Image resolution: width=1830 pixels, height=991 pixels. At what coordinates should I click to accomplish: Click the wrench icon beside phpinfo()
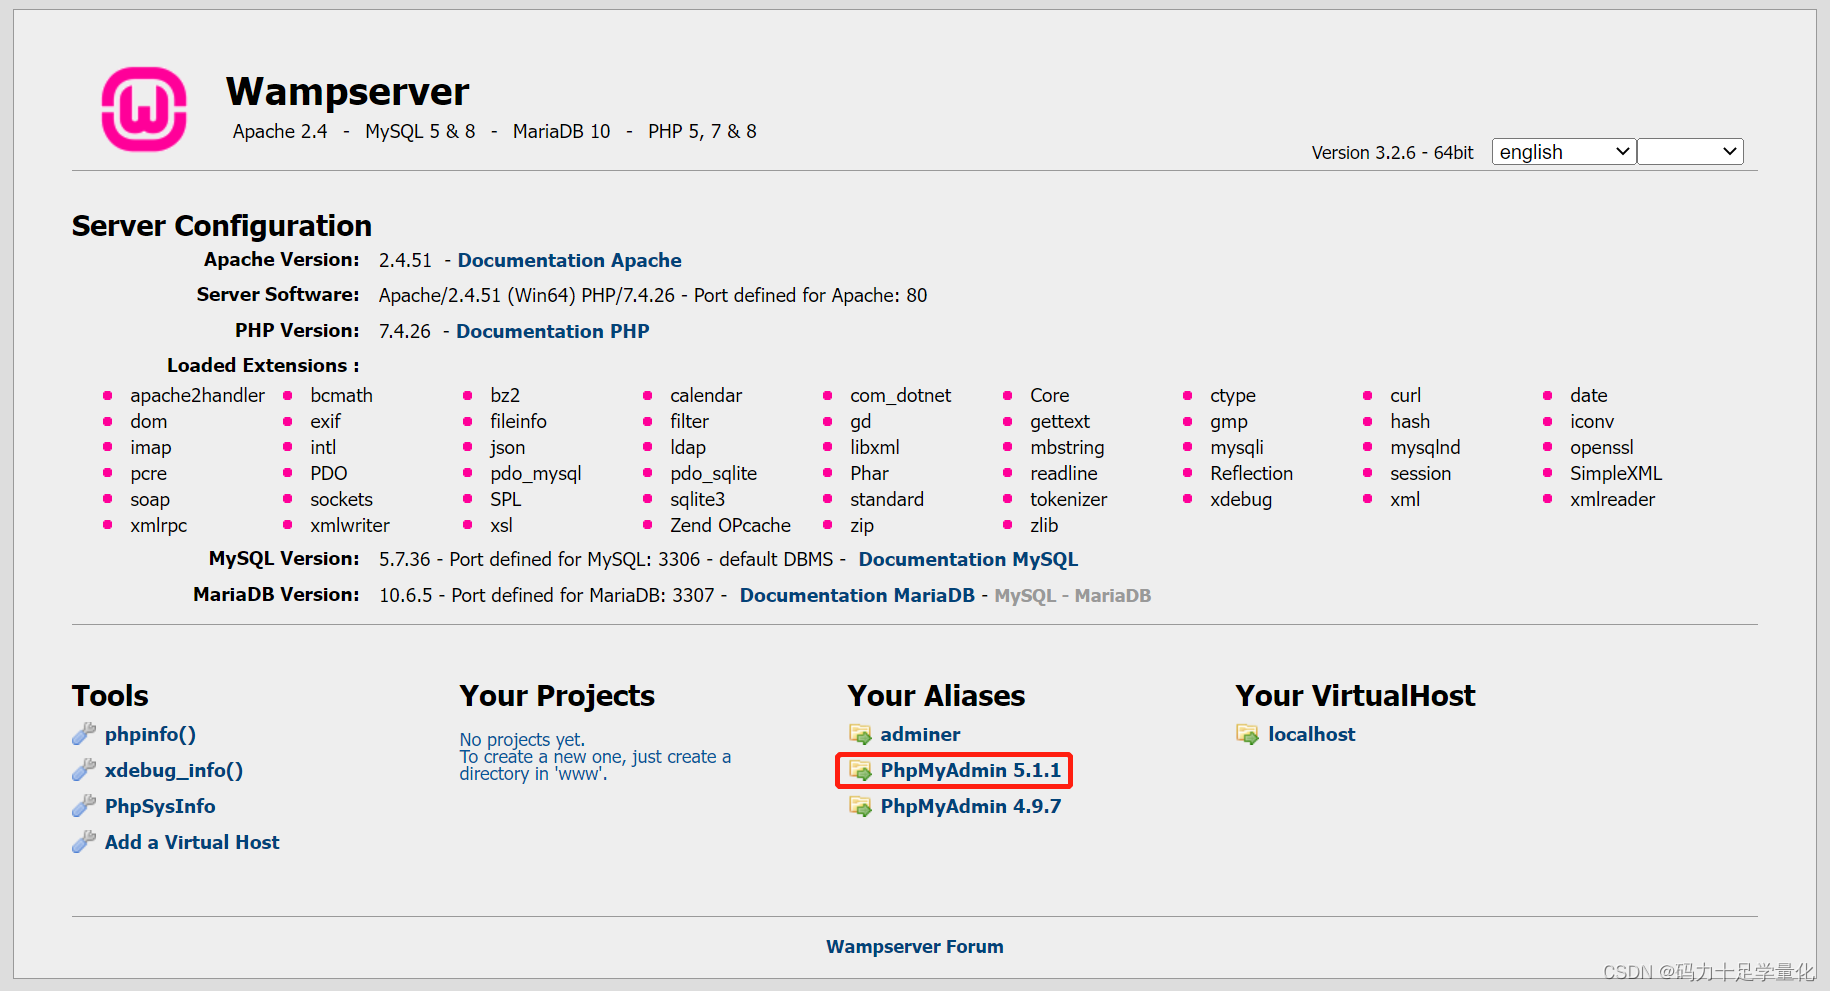click(84, 734)
